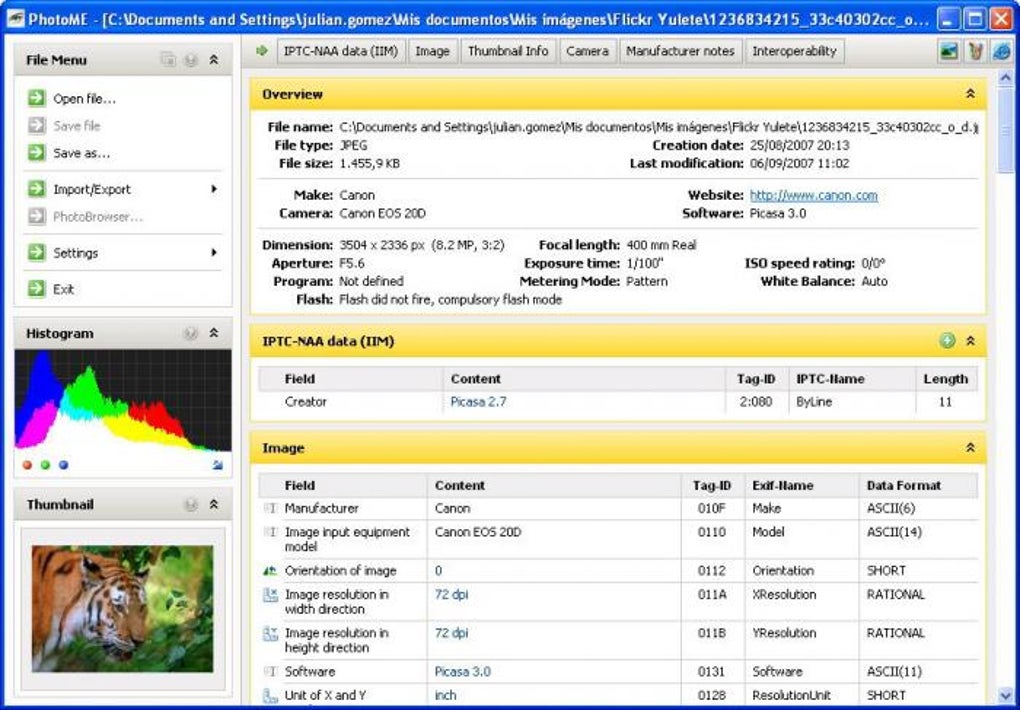Open the Internet Explorer icon in toolbar
The height and width of the screenshot is (710, 1020).
(x=1002, y=51)
